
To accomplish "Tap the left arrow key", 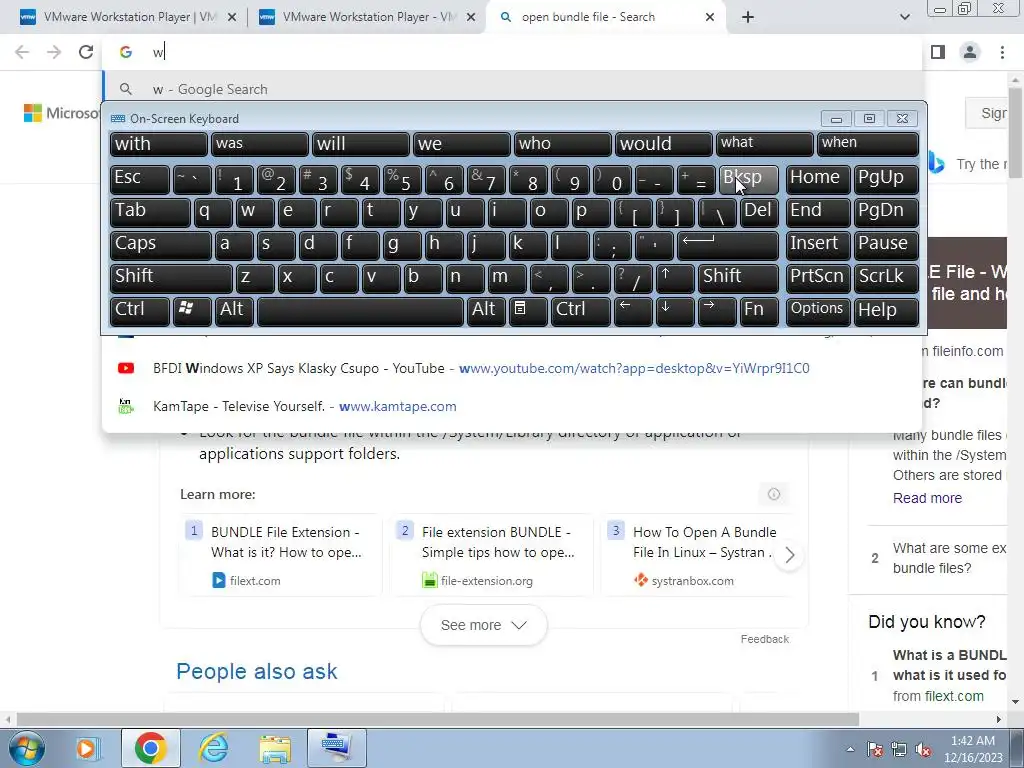I will click(633, 311).
